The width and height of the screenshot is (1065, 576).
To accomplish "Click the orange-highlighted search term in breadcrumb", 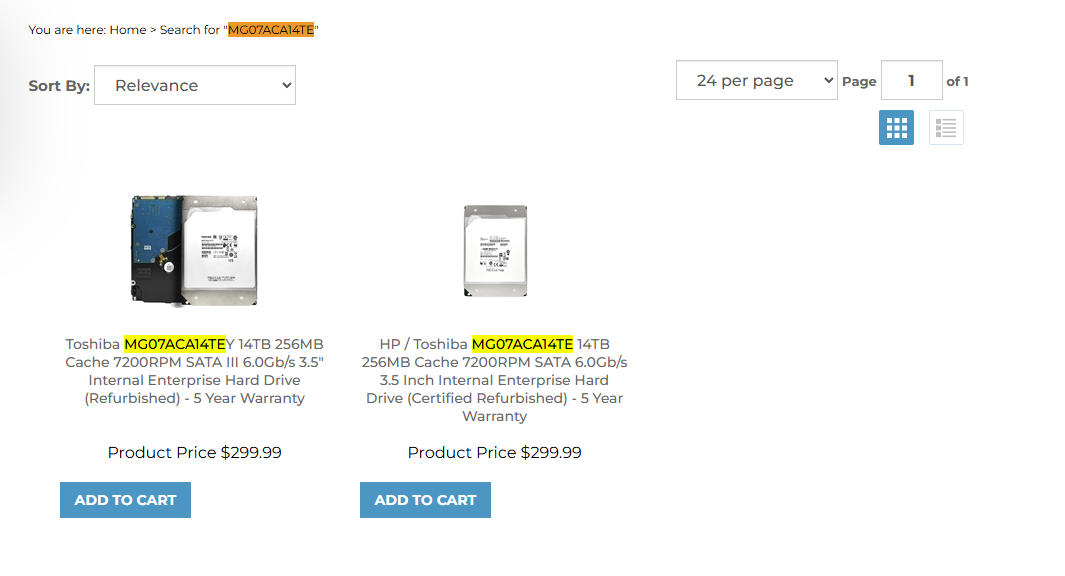I will (x=271, y=30).
